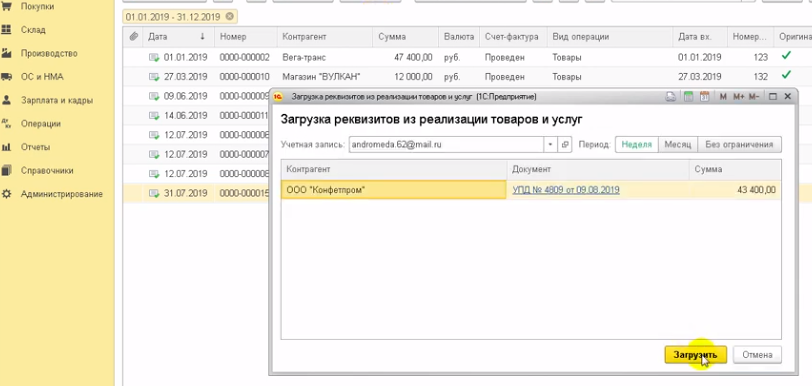
Task: Open the Зарплата и кадры section
Action: click(56, 101)
